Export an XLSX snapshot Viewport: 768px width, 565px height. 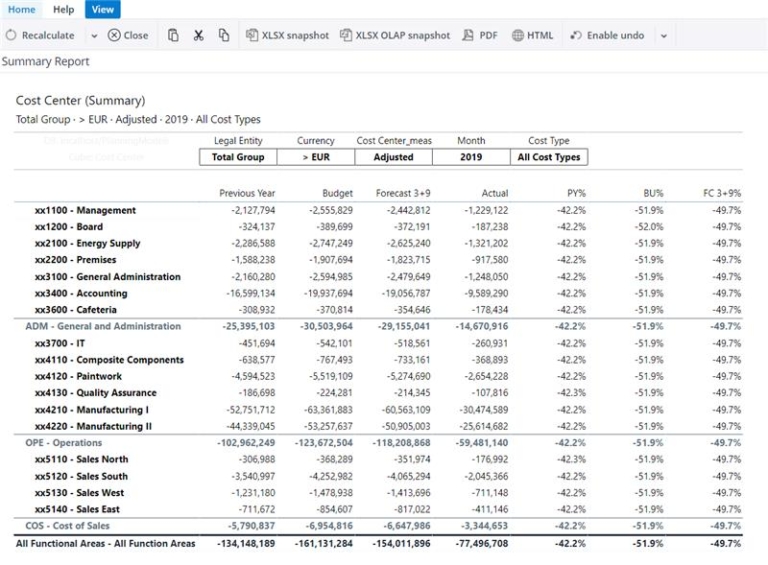pyautogui.click(x=287, y=35)
